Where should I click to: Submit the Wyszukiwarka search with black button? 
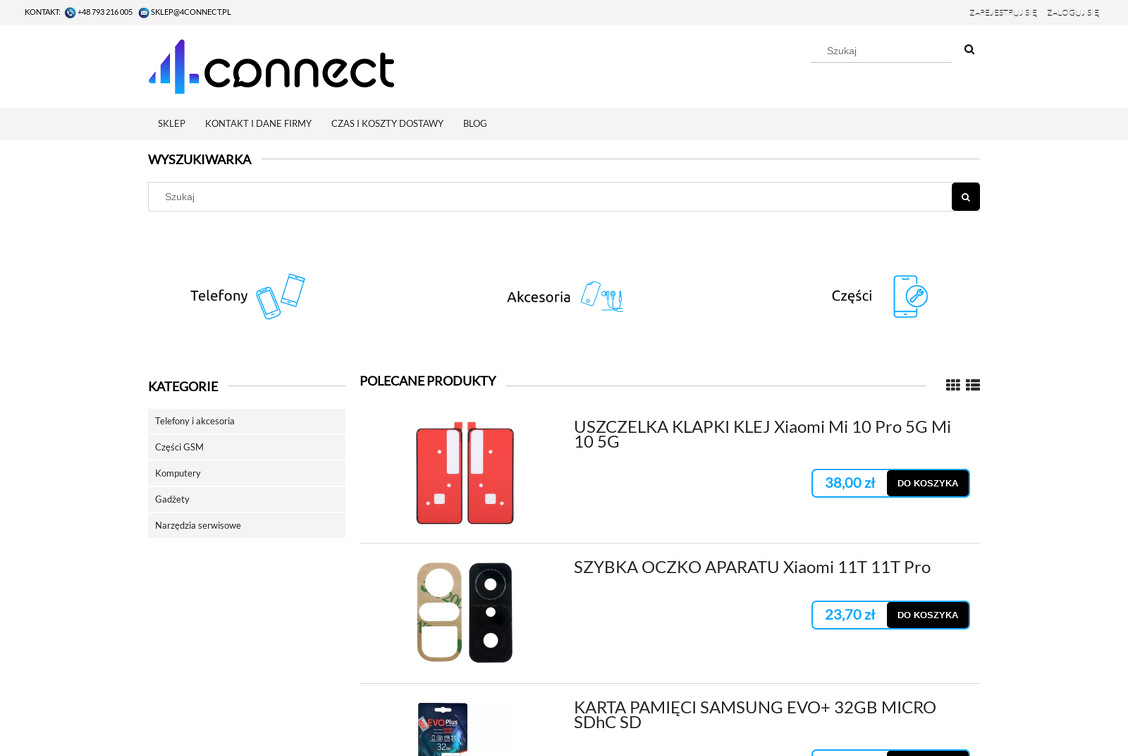click(965, 196)
